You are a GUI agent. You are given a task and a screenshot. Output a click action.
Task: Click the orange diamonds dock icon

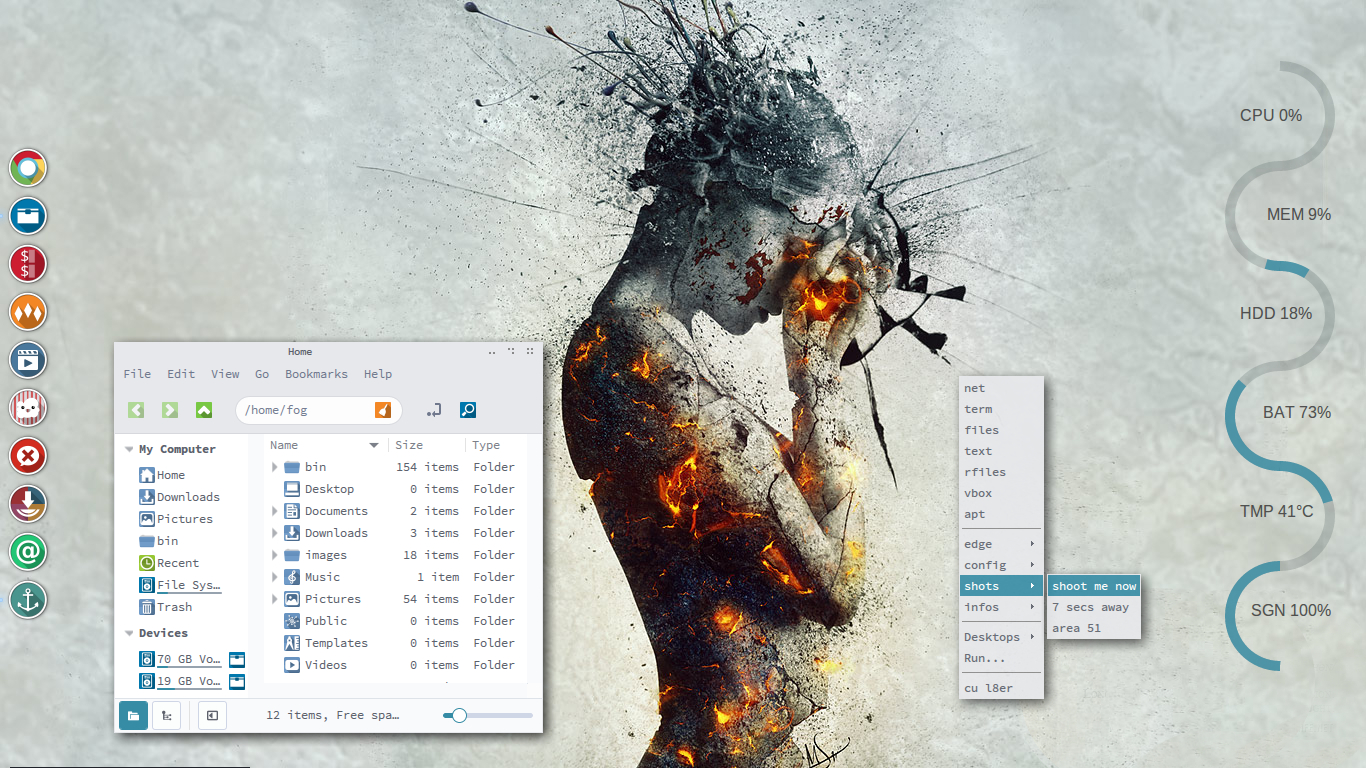click(x=28, y=312)
